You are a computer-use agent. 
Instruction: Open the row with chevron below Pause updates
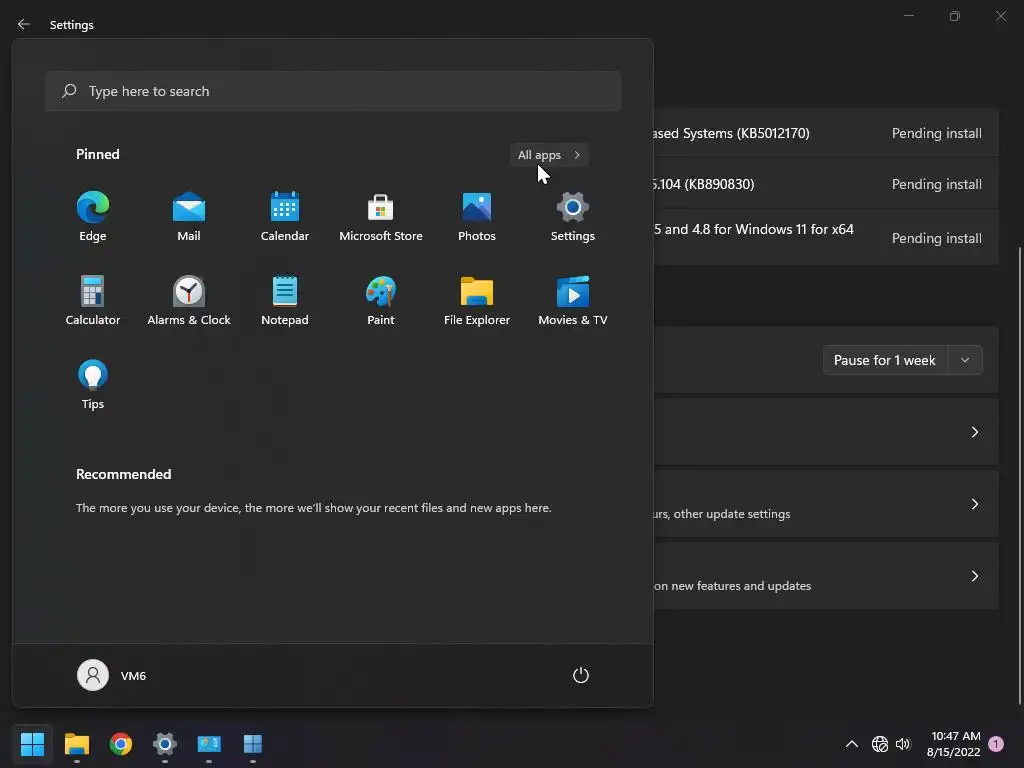click(826, 432)
